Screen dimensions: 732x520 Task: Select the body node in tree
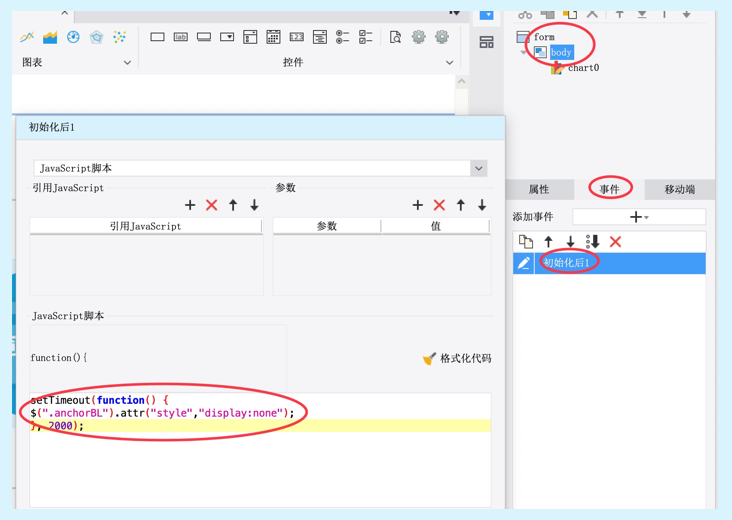coord(561,52)
